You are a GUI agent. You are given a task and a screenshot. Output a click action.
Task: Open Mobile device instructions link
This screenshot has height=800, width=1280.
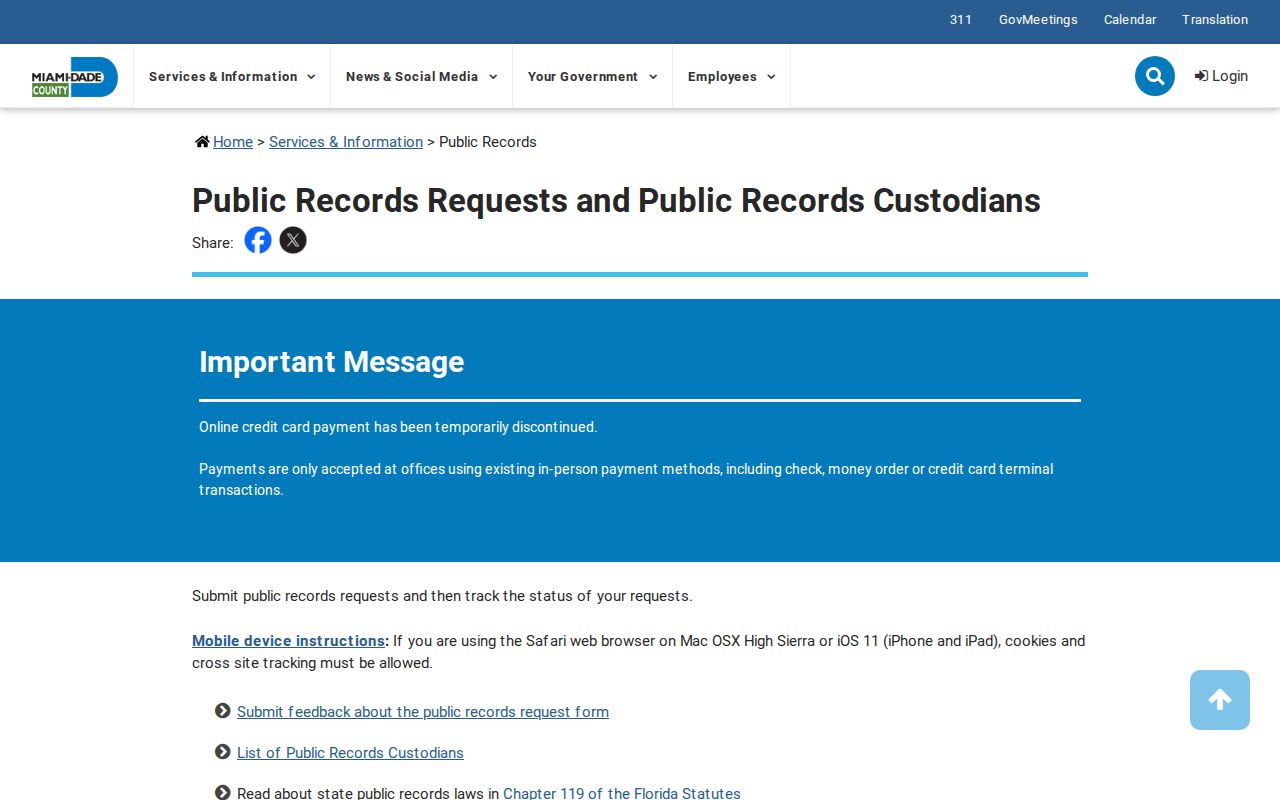click(x=289, y=641)
